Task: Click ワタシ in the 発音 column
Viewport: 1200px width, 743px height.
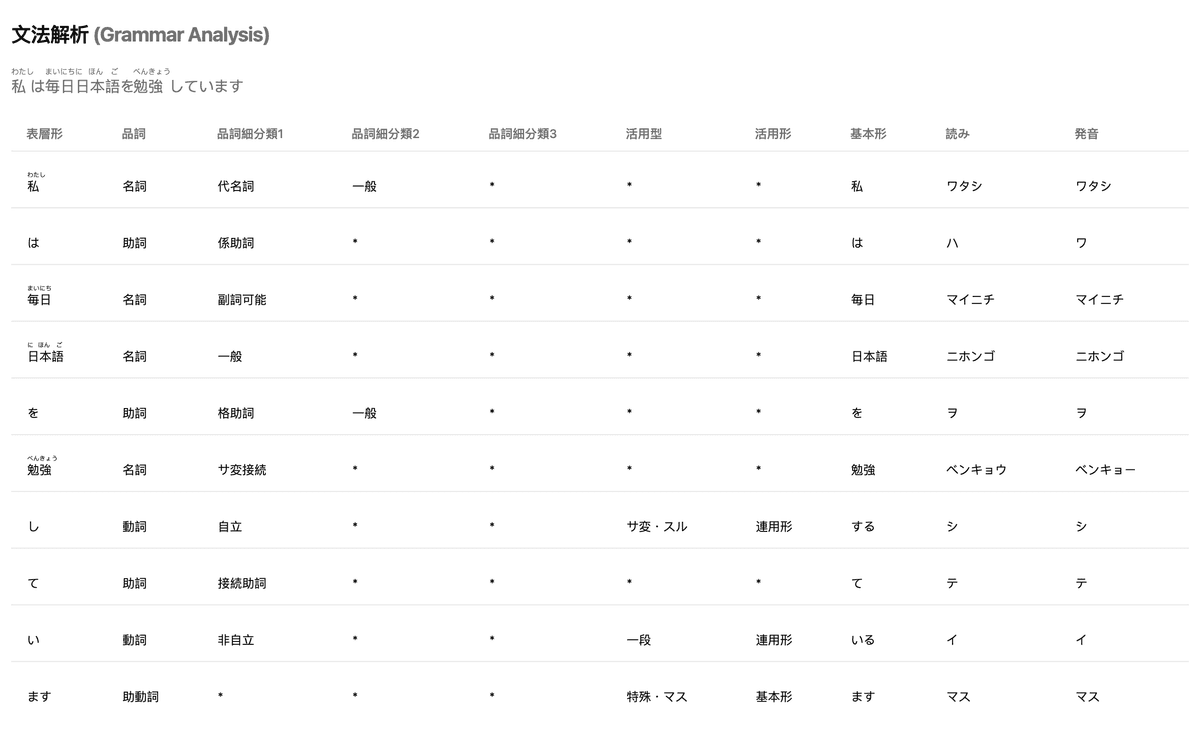Action: (1093, 186)
